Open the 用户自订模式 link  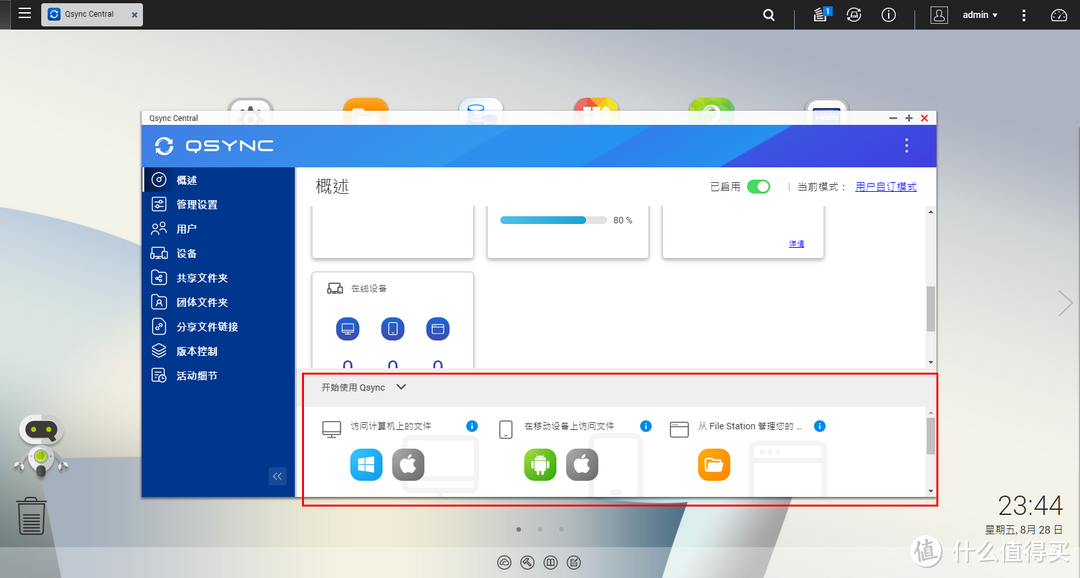click(886, 187)
